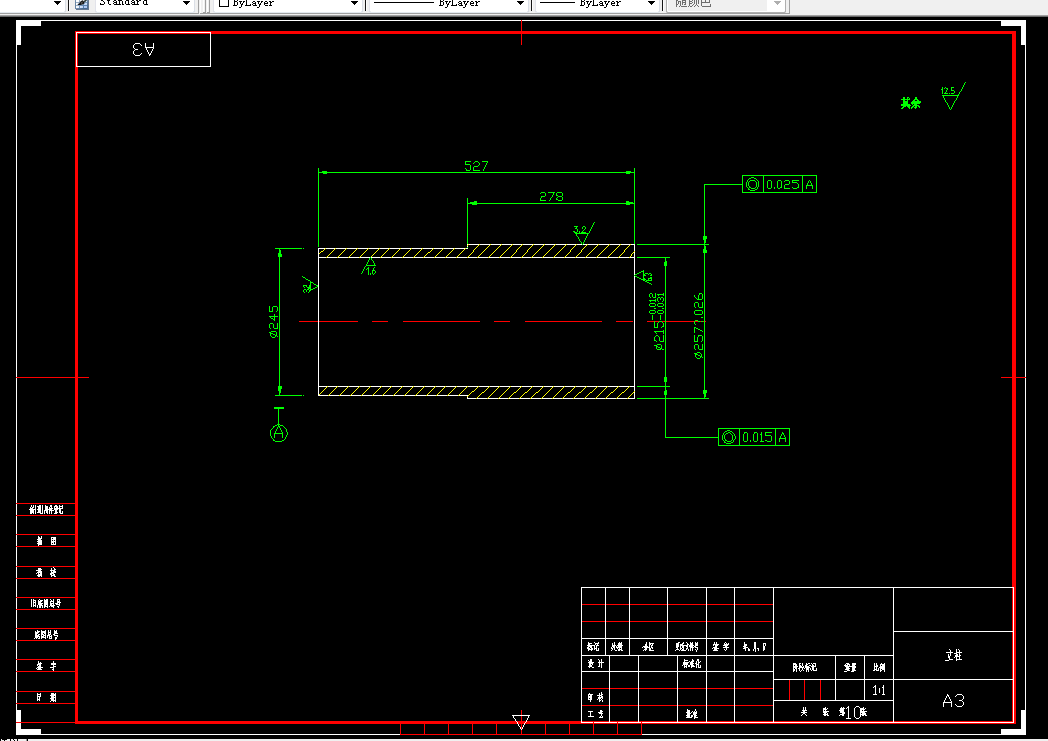1048x741 pixels.
Task: Select the datum A circle symbol
Action: tap(279, 433)
